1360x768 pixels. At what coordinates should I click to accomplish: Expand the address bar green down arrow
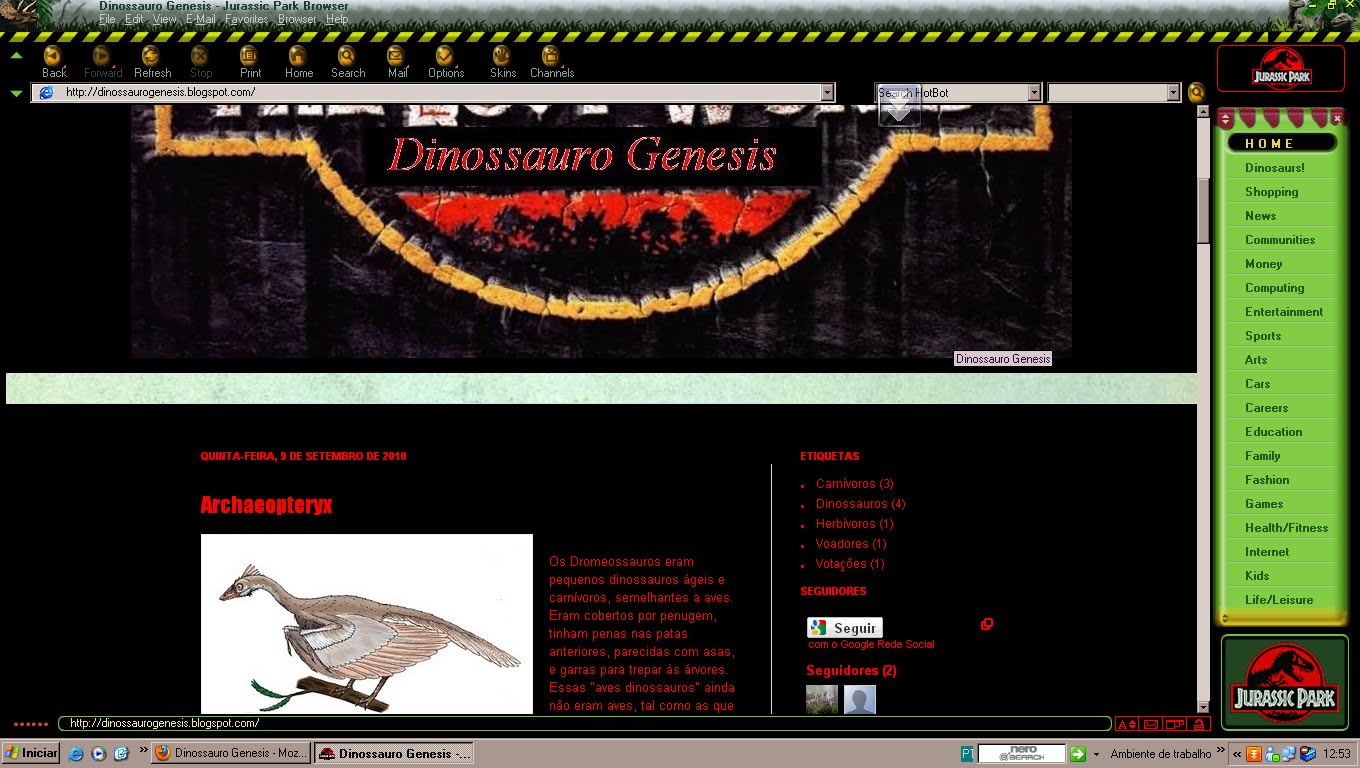tap(16, 93)
